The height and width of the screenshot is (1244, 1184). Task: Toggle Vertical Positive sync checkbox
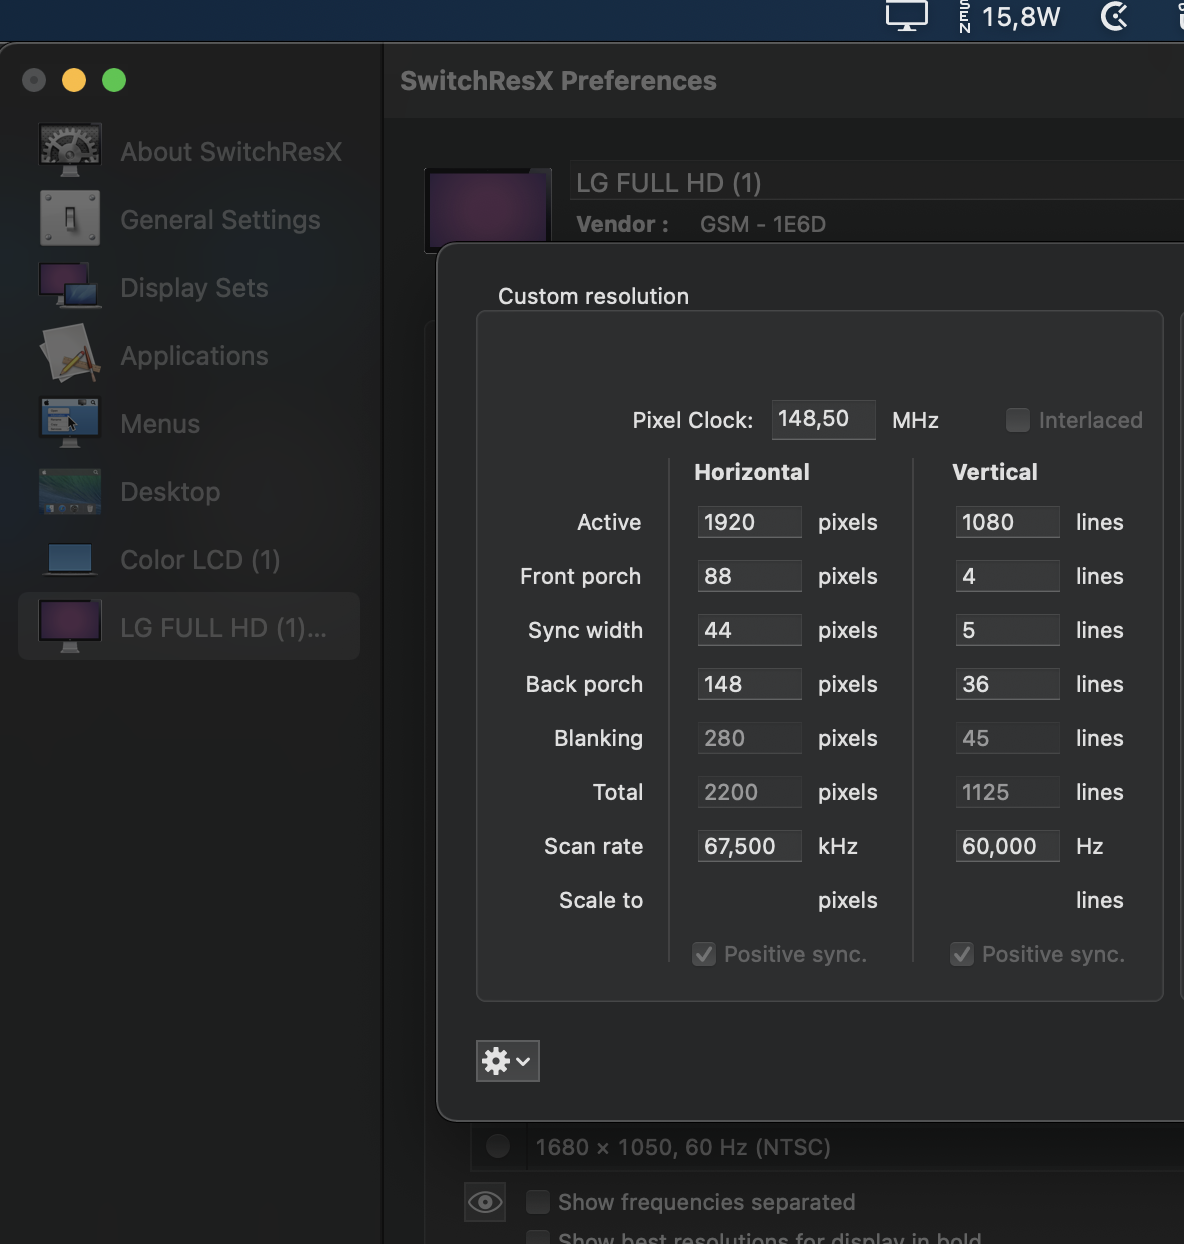[962, 954]
